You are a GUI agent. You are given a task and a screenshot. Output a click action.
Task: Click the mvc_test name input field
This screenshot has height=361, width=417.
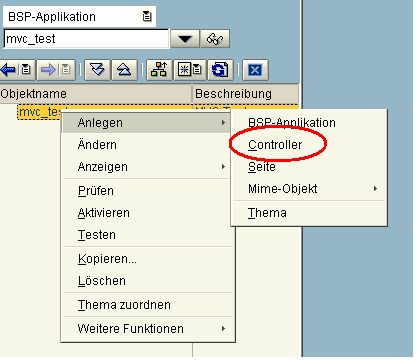tap(87, 39)
